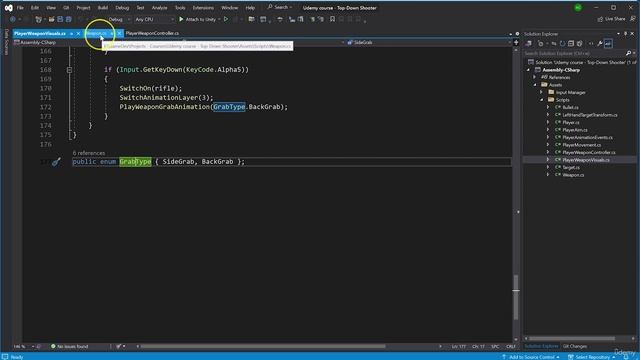Click the screwdriver quick actions icon

[x=56, y=162]
